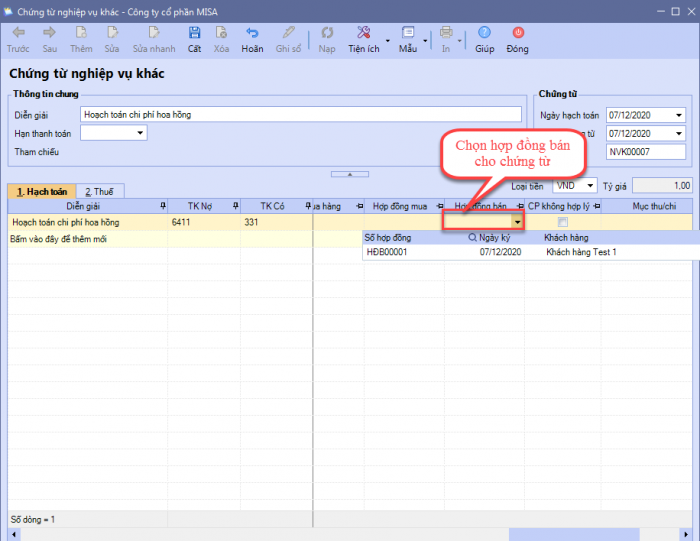Click the Đóng close-form icon
The width and height of the screenshot is (700, 541).
pyautogui.click(x=517, y=34)
